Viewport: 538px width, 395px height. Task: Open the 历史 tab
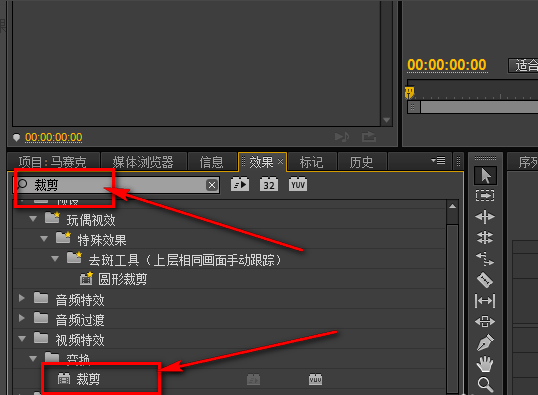click(x=361, y=162)
